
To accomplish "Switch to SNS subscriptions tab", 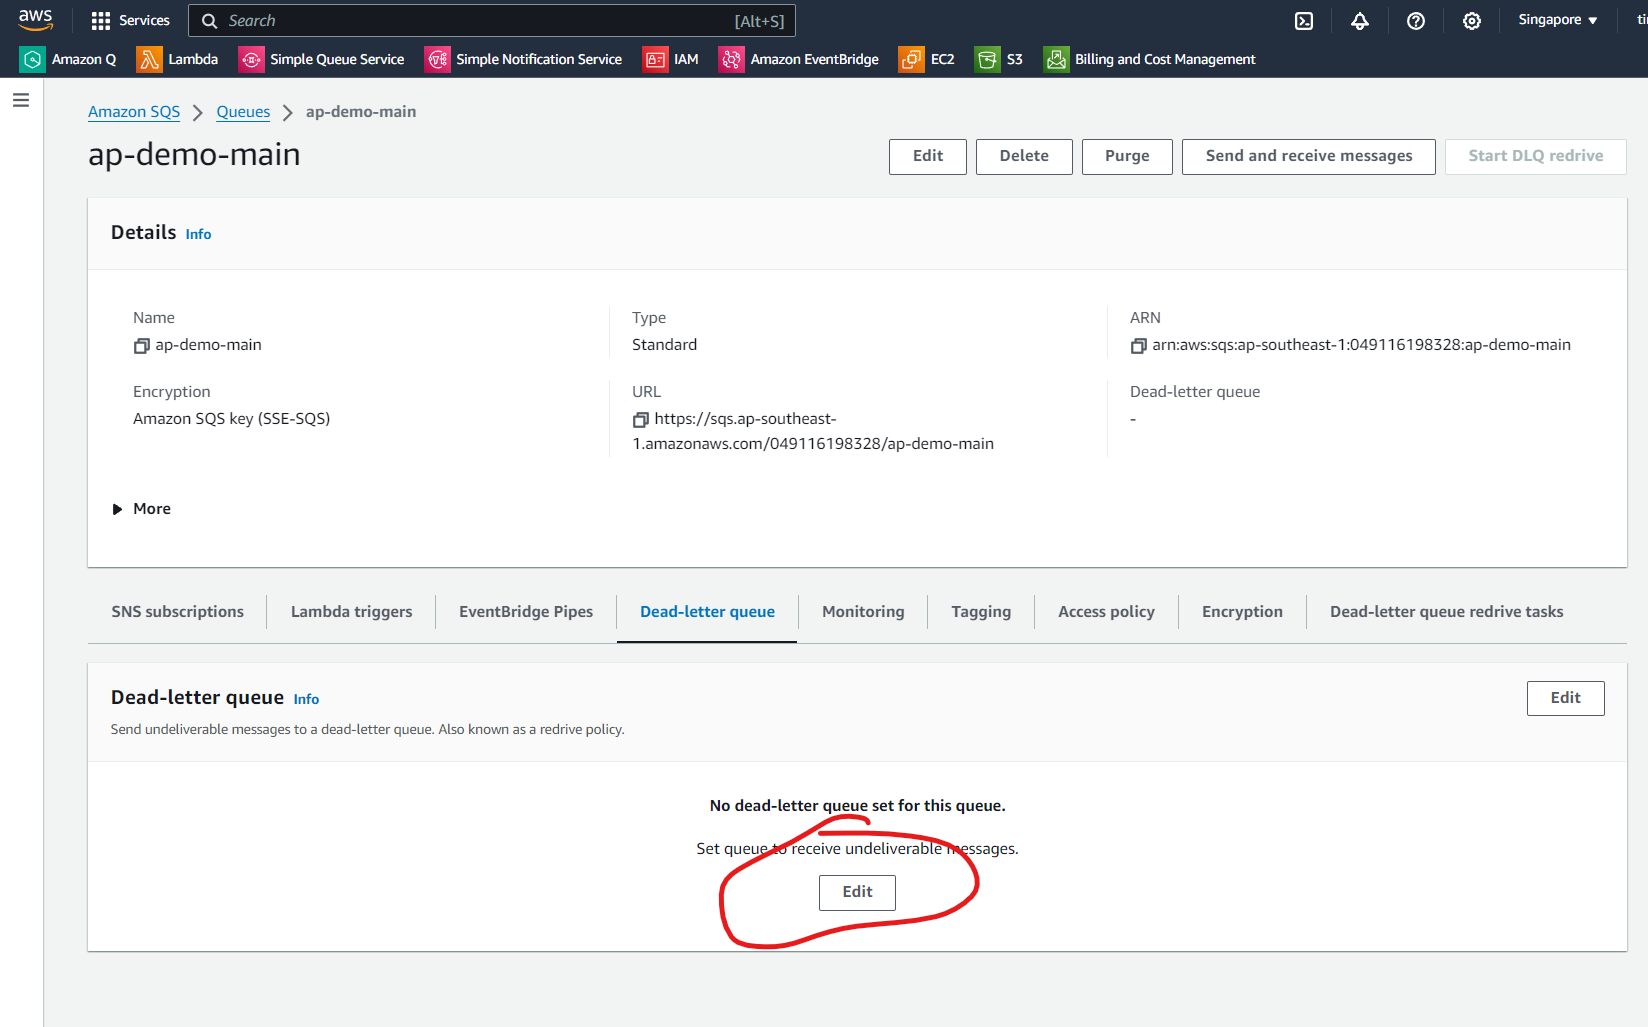I will click(x=178, y=612).
